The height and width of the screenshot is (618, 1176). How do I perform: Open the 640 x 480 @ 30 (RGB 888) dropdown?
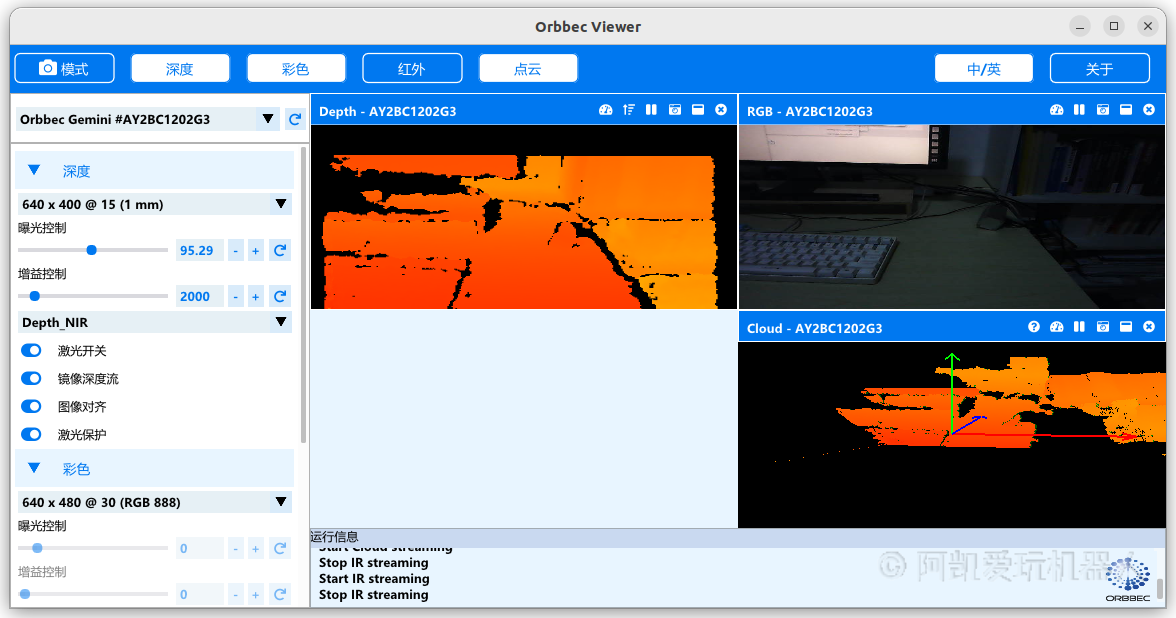tap(154, 502)
